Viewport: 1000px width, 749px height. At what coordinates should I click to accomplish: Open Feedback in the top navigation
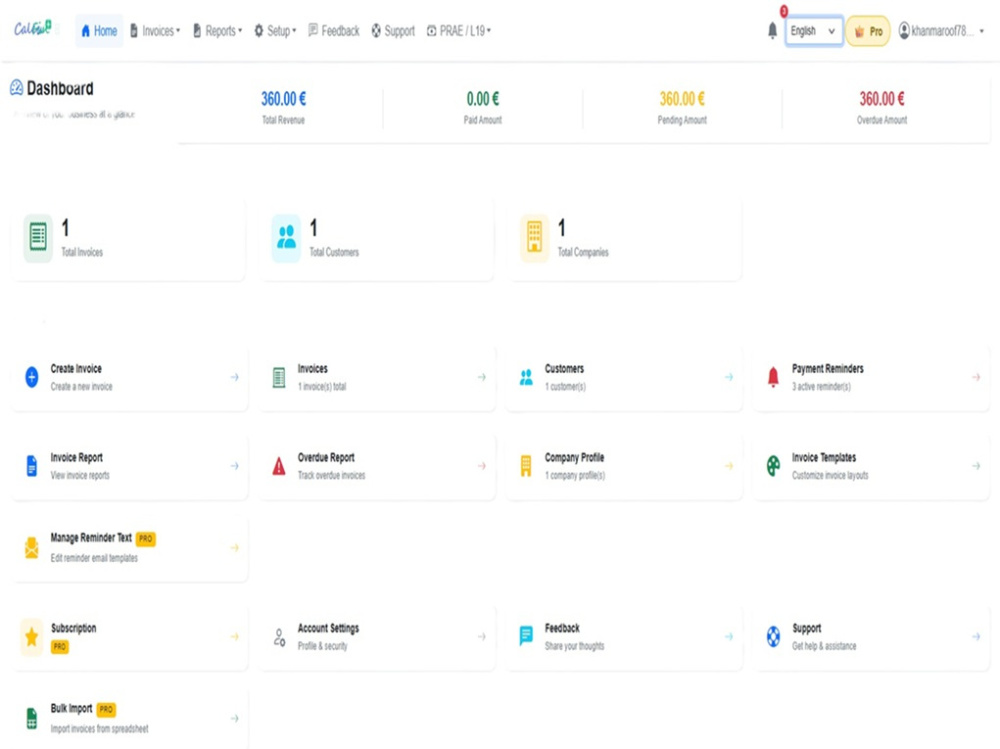pos(334,31)
